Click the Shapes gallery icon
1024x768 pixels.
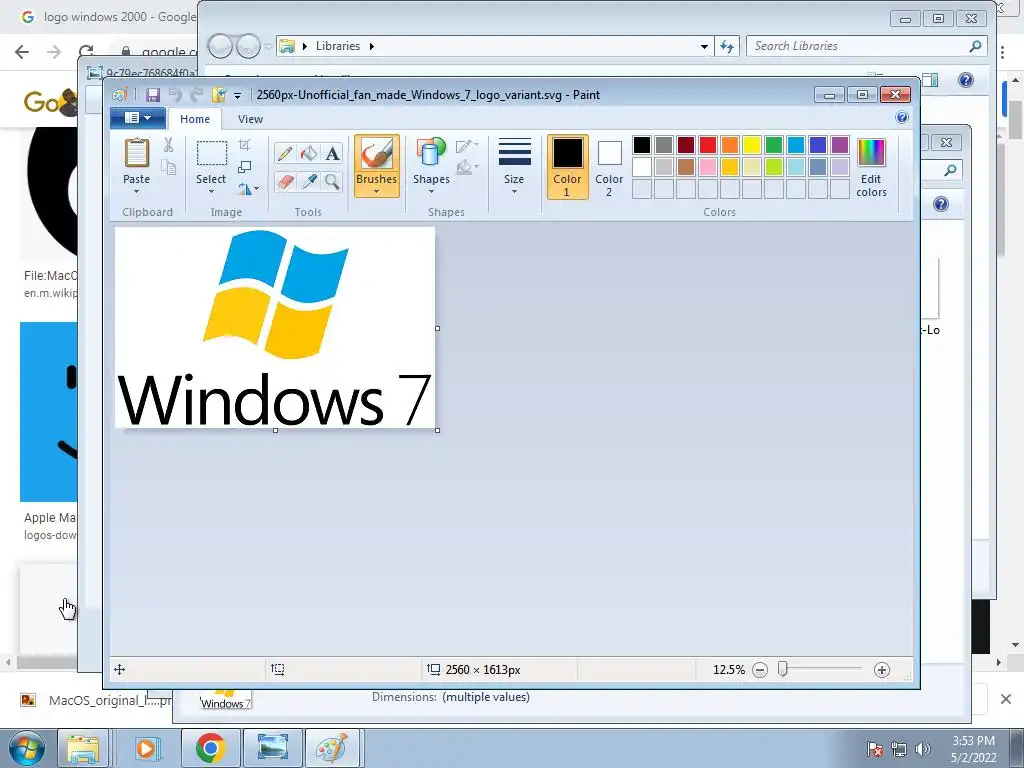pos(431,153)
